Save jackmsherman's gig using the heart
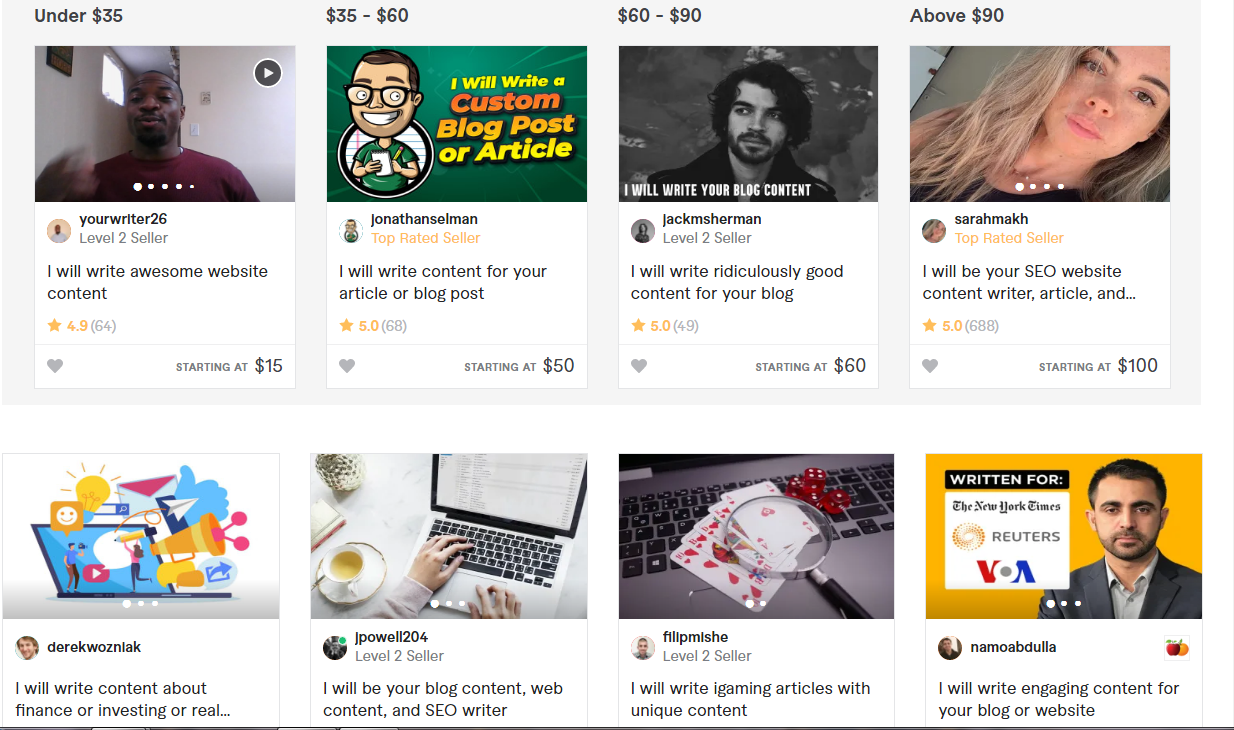1234x730 pixels. (639, 366)
